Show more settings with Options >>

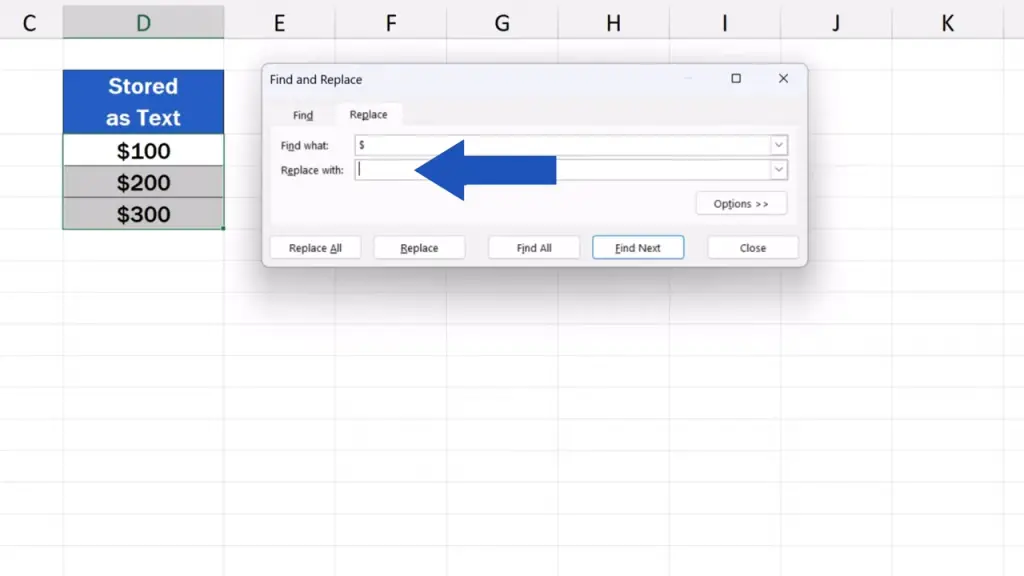click(x=741, y=204)
